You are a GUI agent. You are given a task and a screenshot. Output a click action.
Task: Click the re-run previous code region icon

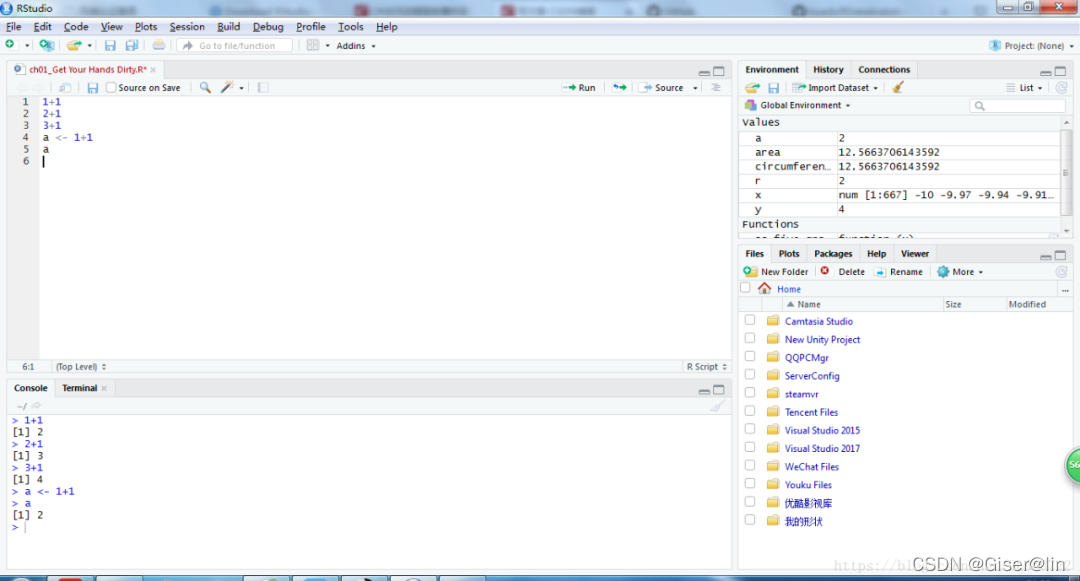tap(620, 87)
